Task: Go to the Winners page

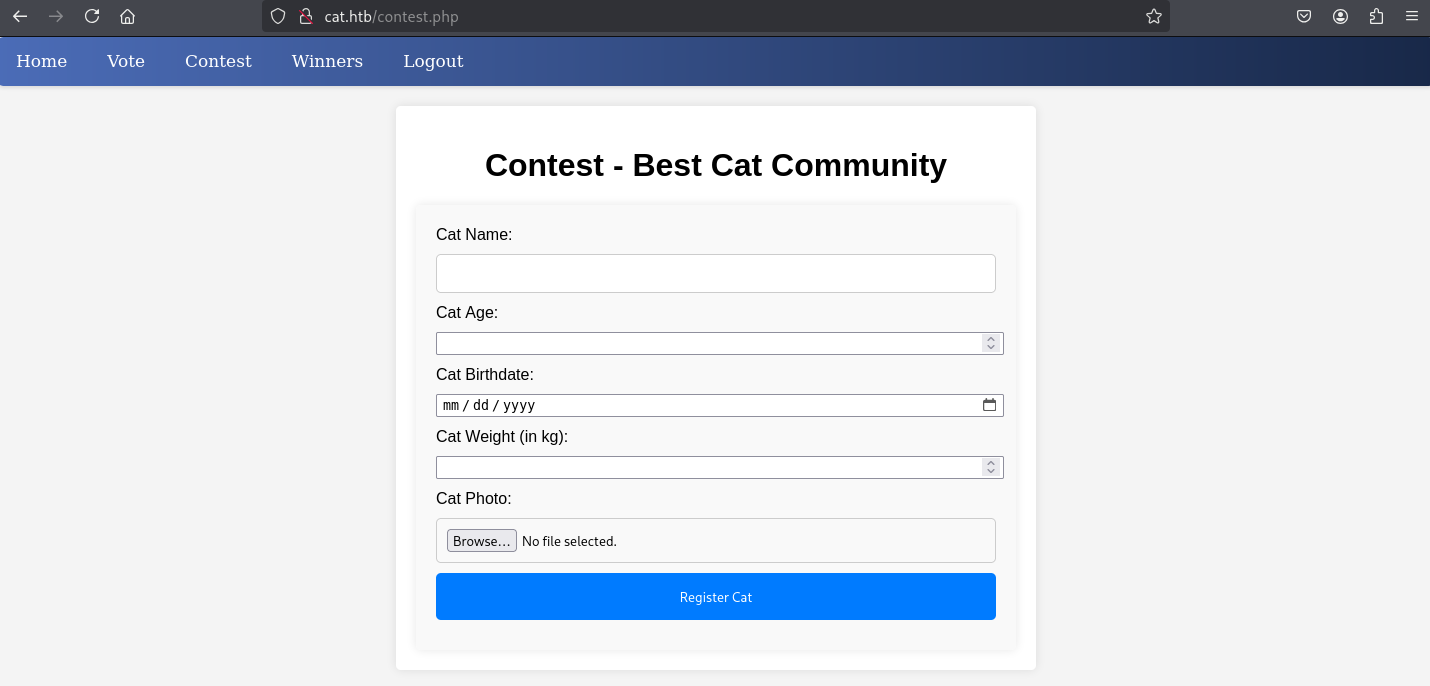Action: tap(327, 61)
